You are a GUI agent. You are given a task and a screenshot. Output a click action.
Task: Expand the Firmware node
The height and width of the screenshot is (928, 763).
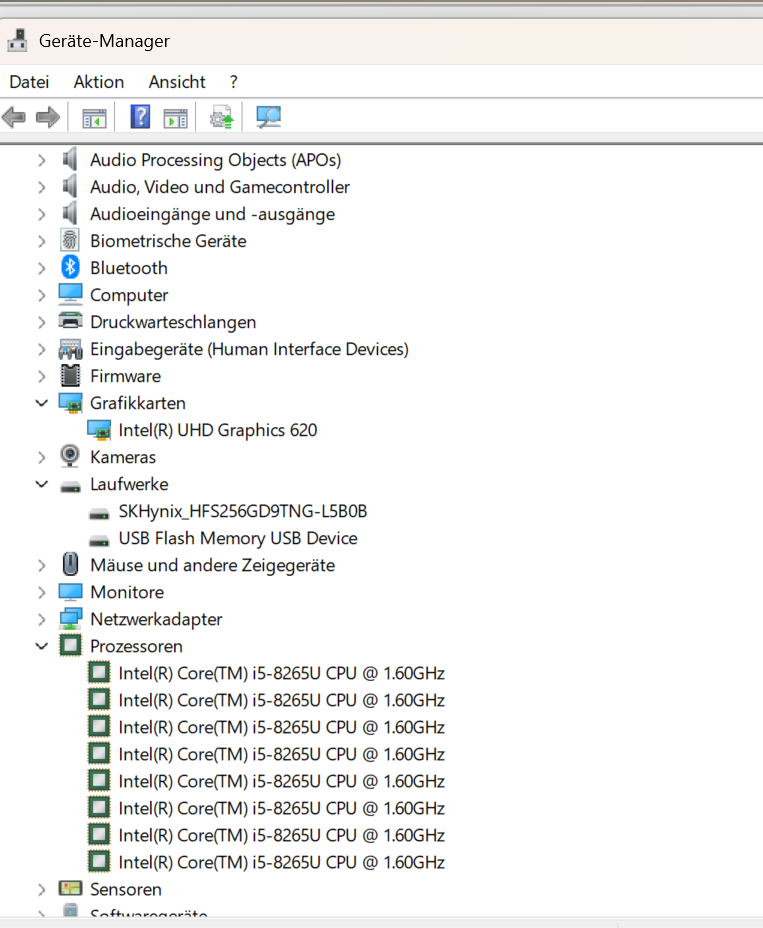coord(41,376)
